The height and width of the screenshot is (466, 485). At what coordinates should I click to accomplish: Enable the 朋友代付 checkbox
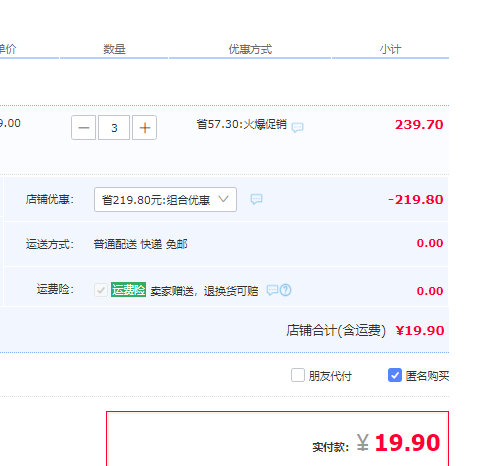pos(298,375)
